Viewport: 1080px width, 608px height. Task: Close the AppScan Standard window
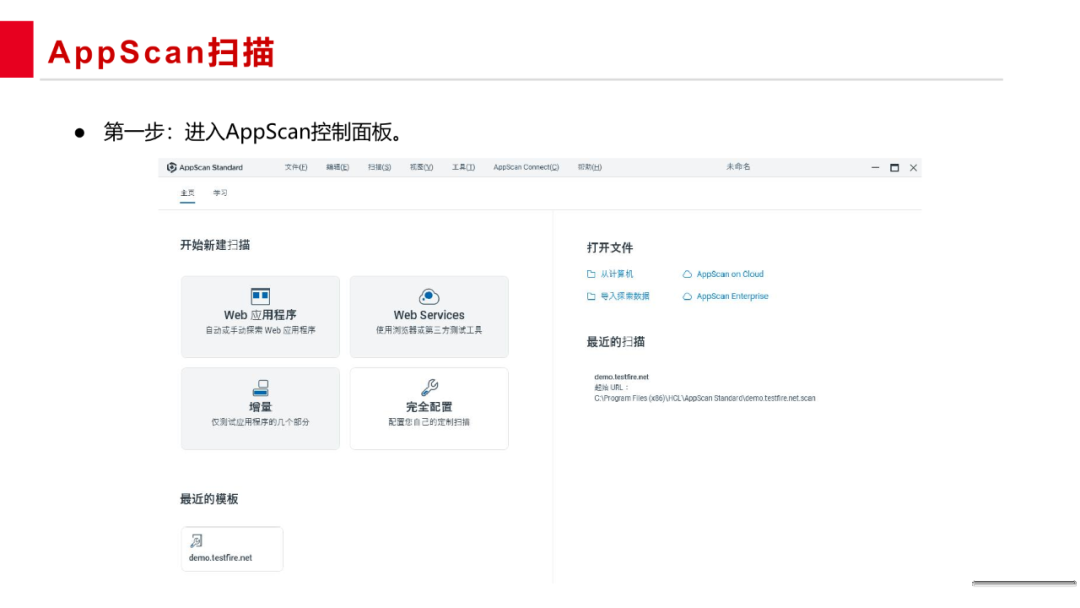coord(913,167)
